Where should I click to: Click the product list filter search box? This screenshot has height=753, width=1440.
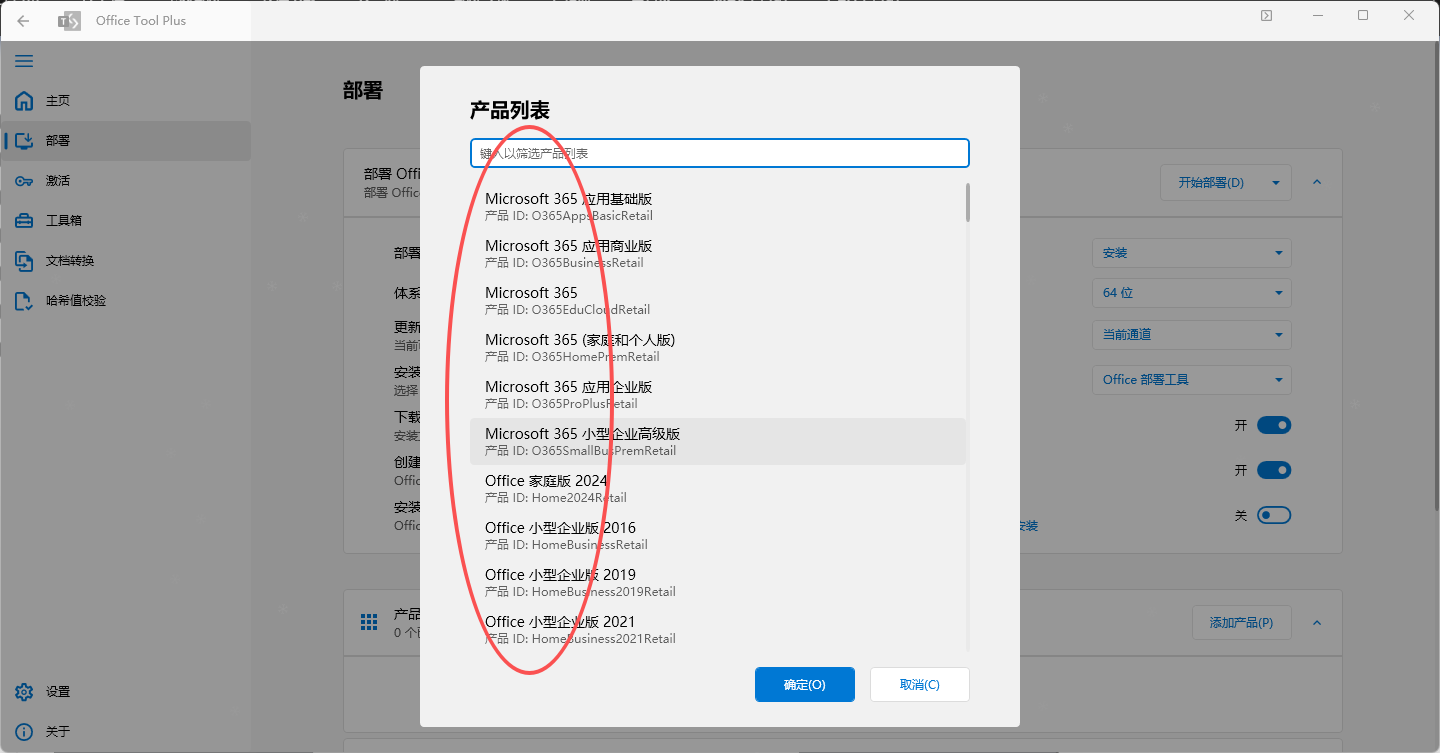click(x=719, y=152)
